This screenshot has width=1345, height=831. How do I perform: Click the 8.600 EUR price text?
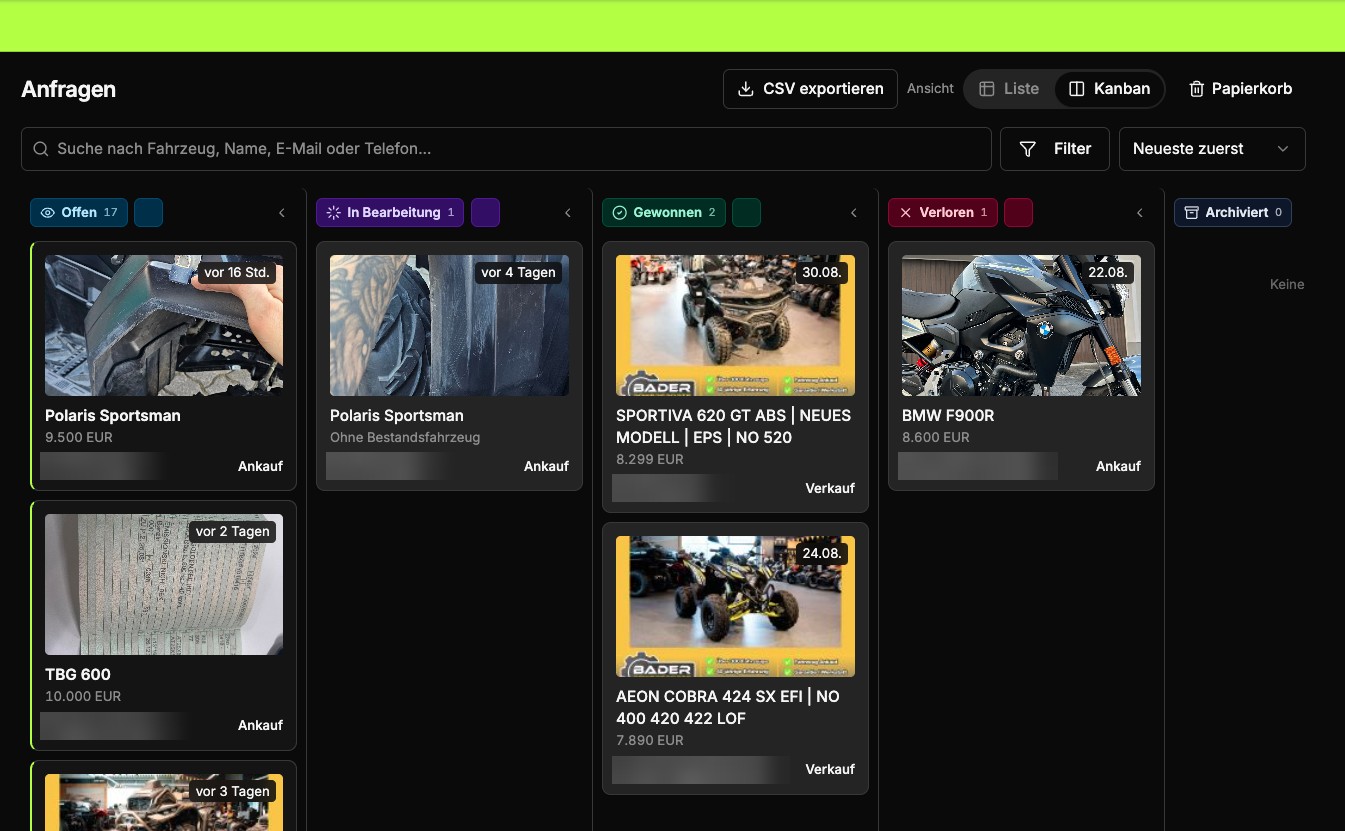936,438
